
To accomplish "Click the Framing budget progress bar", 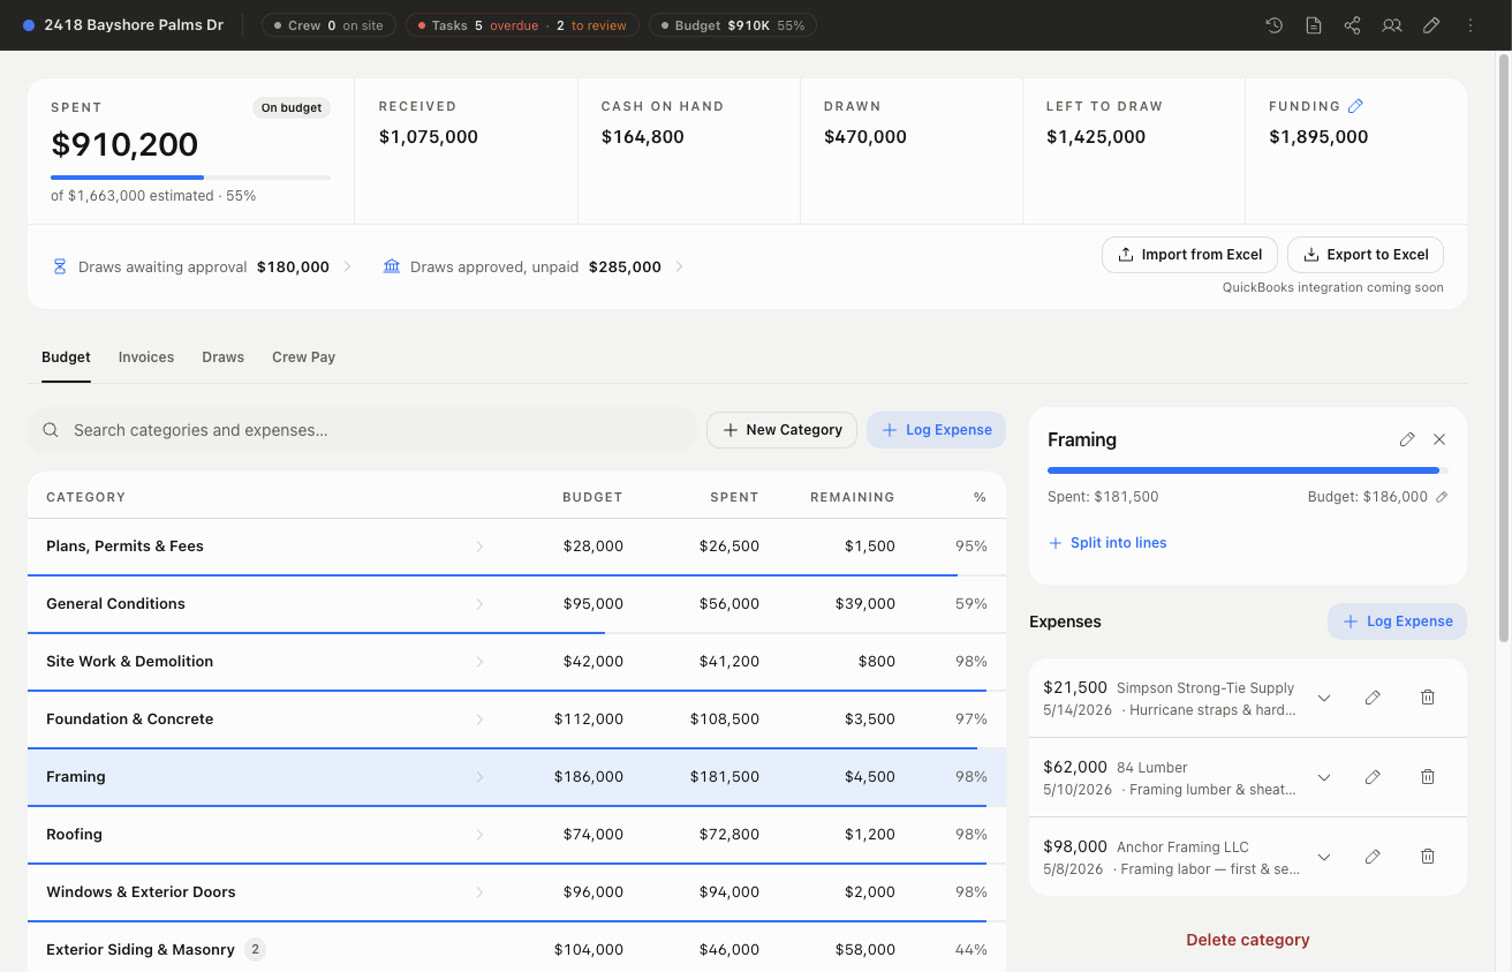I will 1247,470.
